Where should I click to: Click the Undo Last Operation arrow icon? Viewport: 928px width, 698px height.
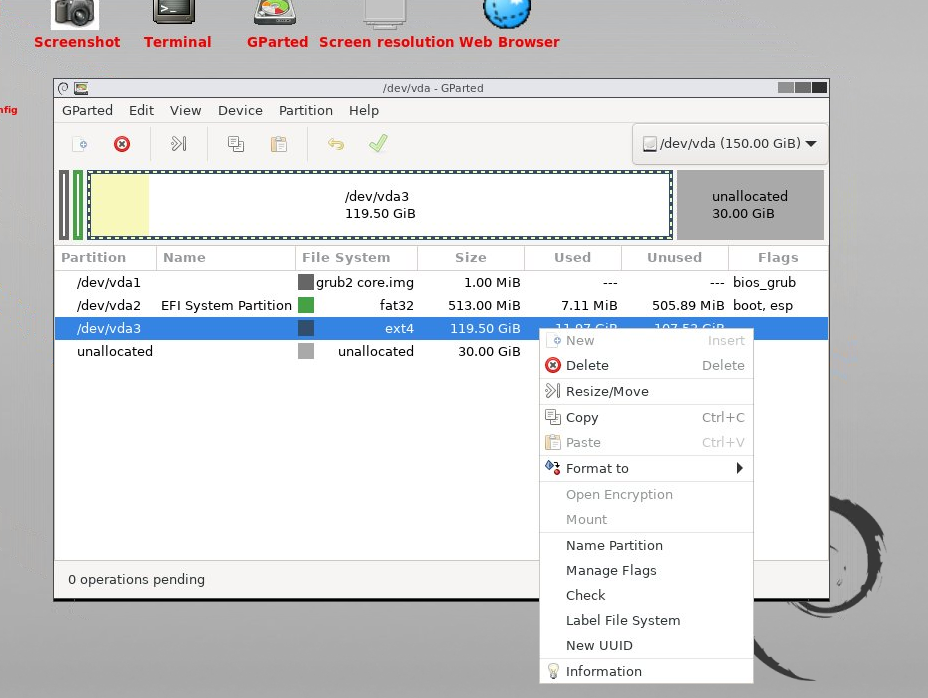click(x=336, y=144)
